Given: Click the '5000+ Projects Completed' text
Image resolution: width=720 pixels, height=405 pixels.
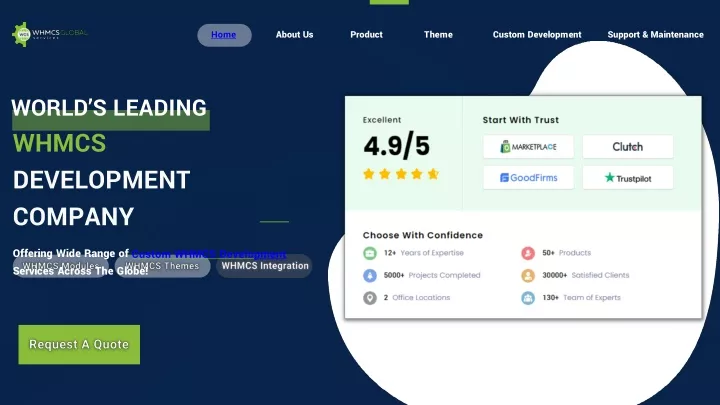Looking at the screenshot, I should coord(432,275).
